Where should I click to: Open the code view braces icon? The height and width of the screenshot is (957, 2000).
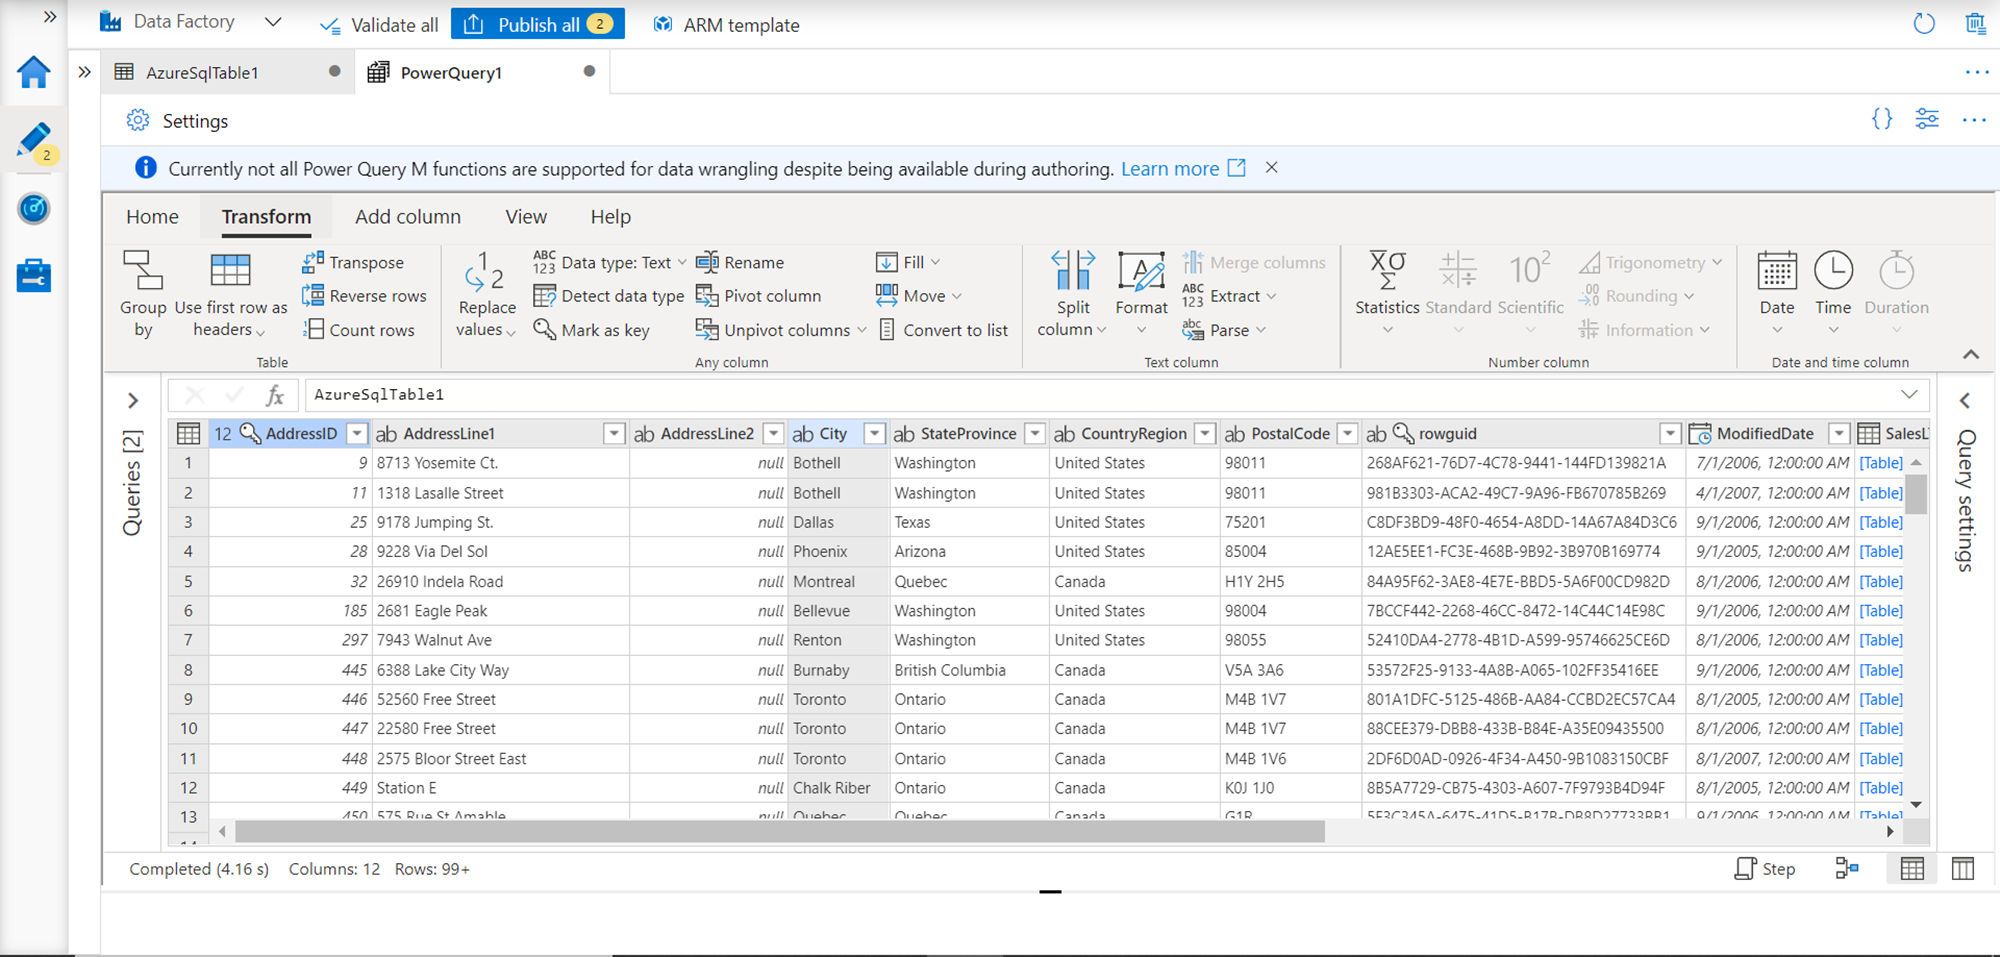(x=1881, y=120)
